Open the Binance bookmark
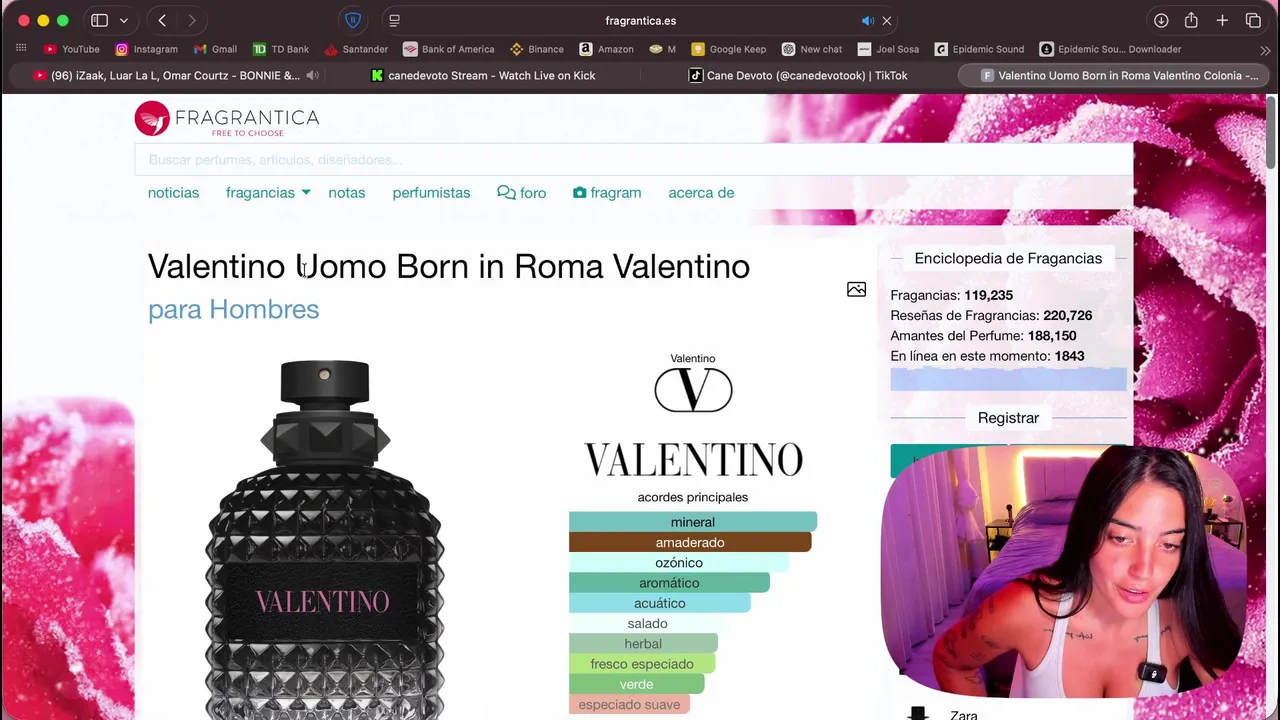Screen dimensions: 1280x720 (536, 49)
